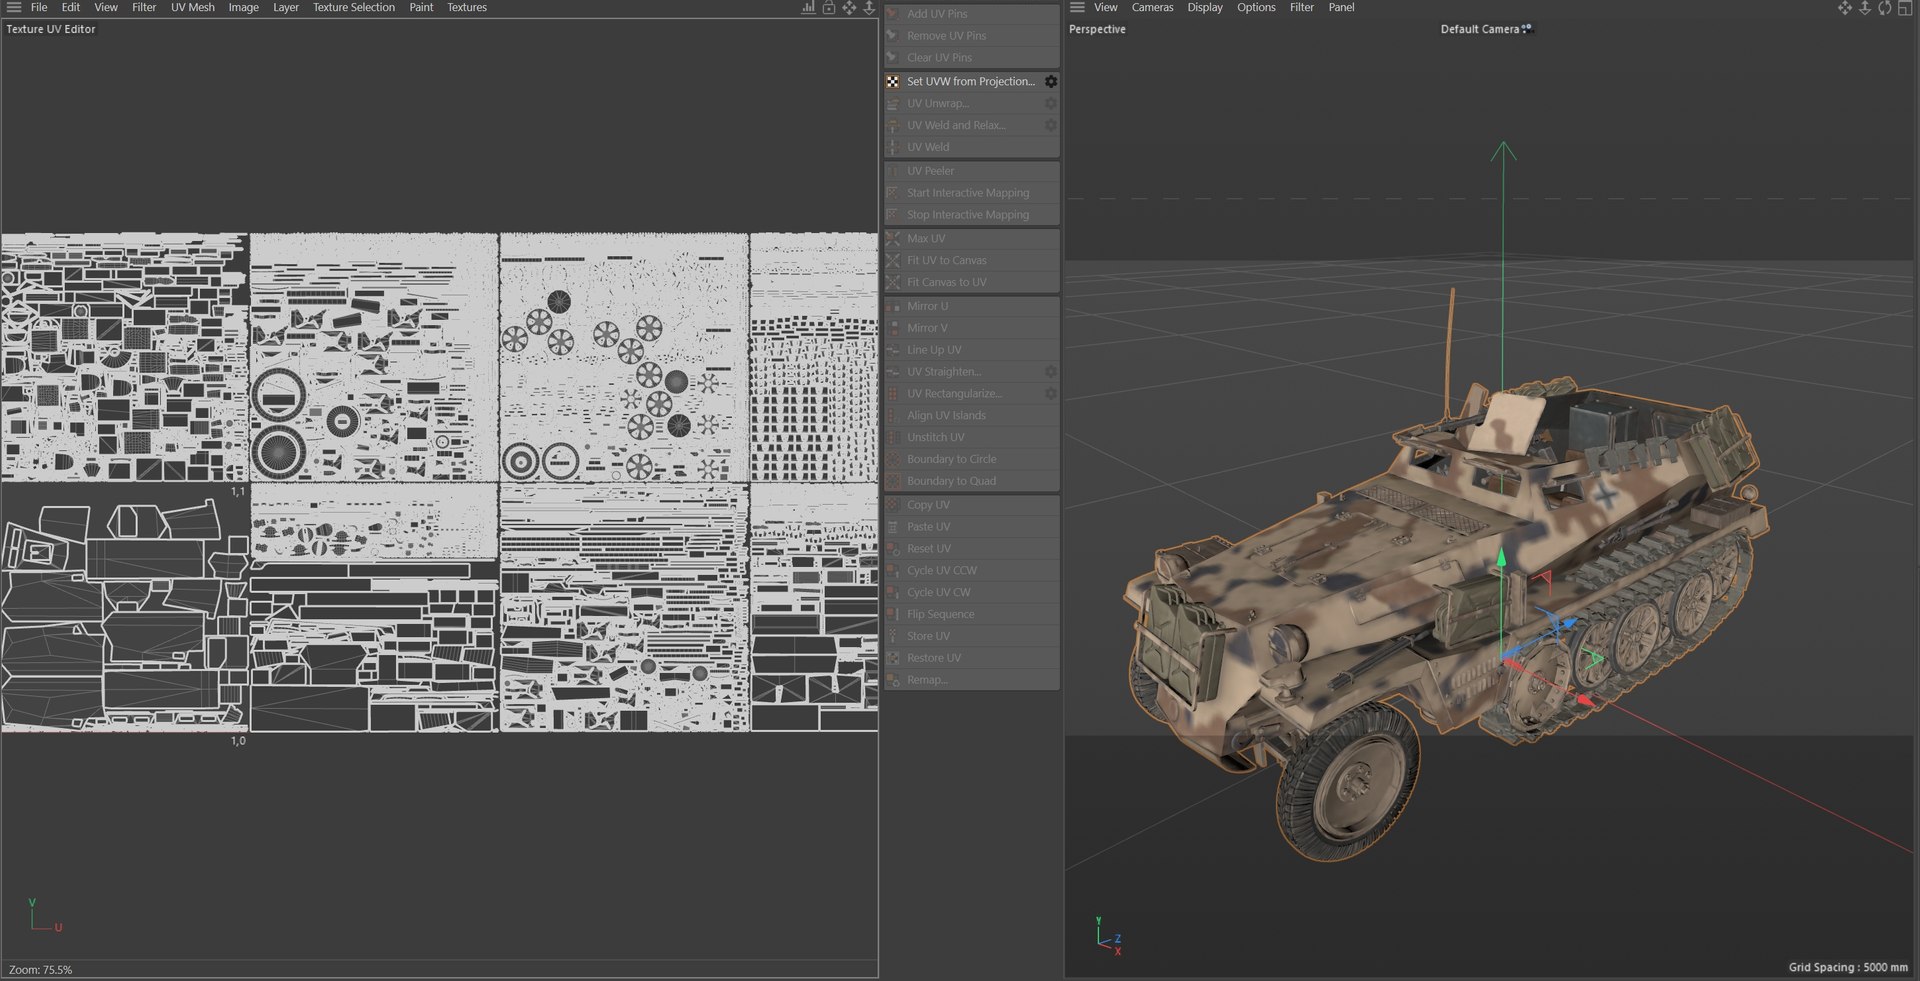Click the viewport pan camera icon

coord(1845,7)
